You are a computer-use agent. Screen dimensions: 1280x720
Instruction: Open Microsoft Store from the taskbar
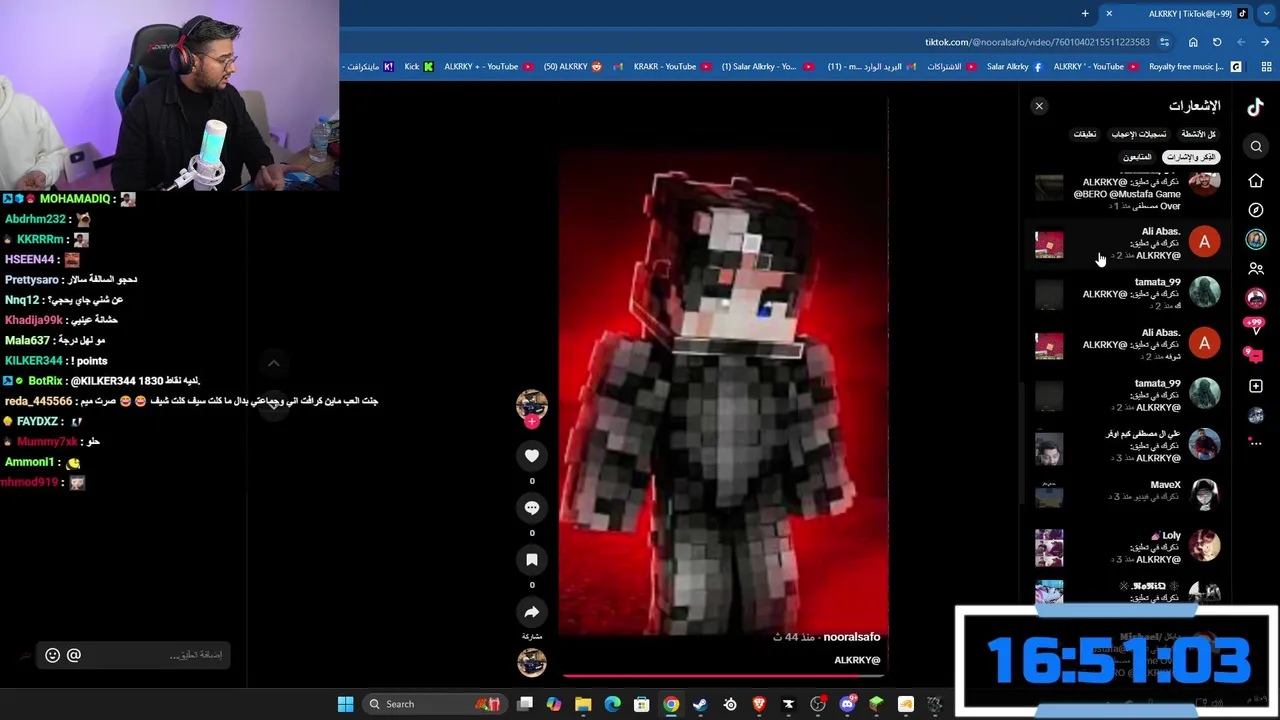coord(641,704)
